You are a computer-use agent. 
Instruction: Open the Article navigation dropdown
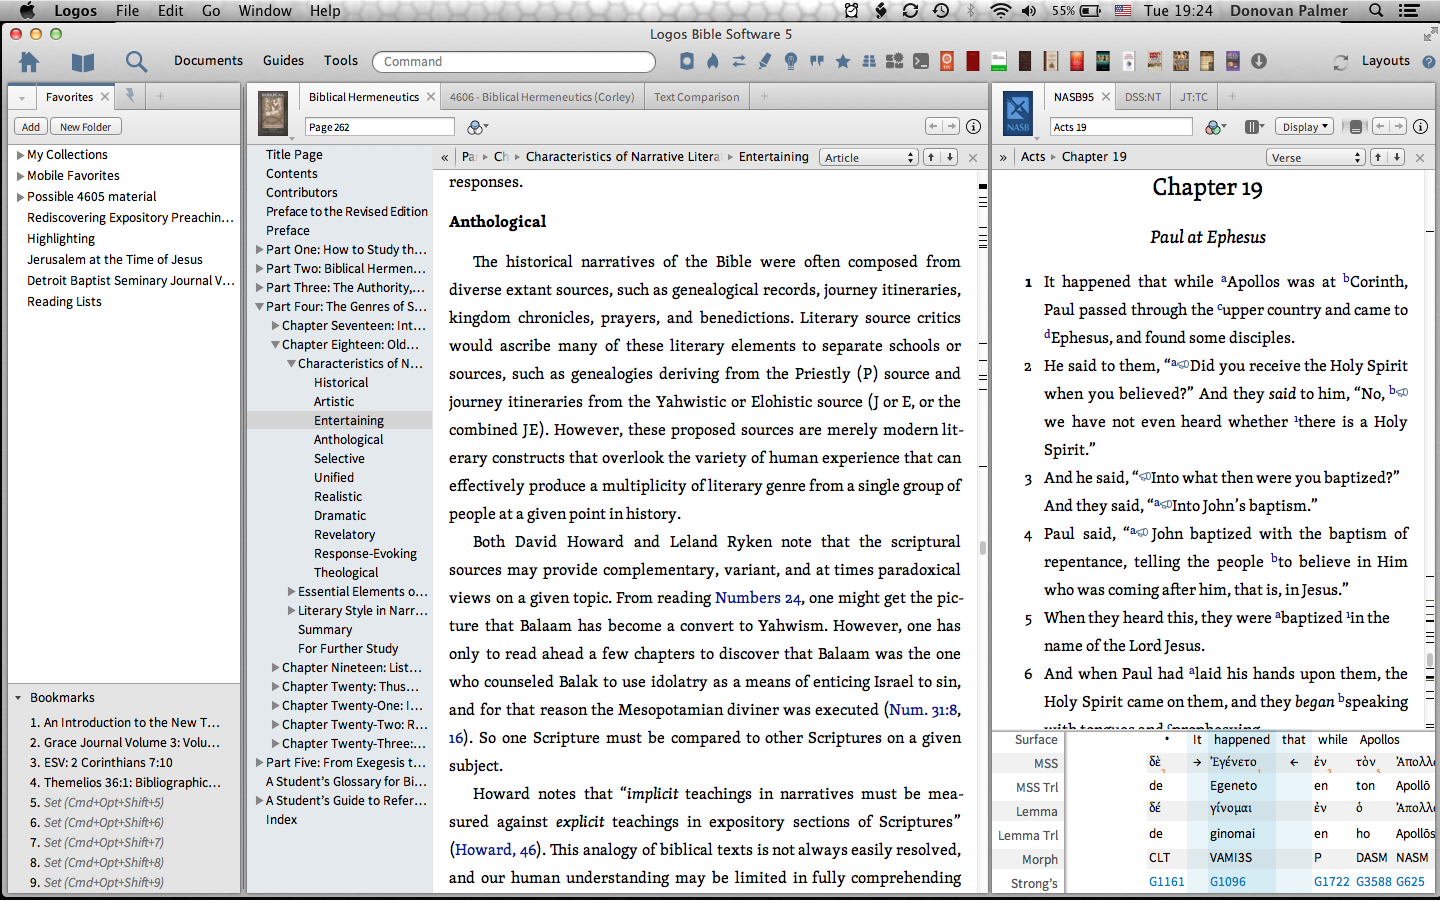click(868, 157)
